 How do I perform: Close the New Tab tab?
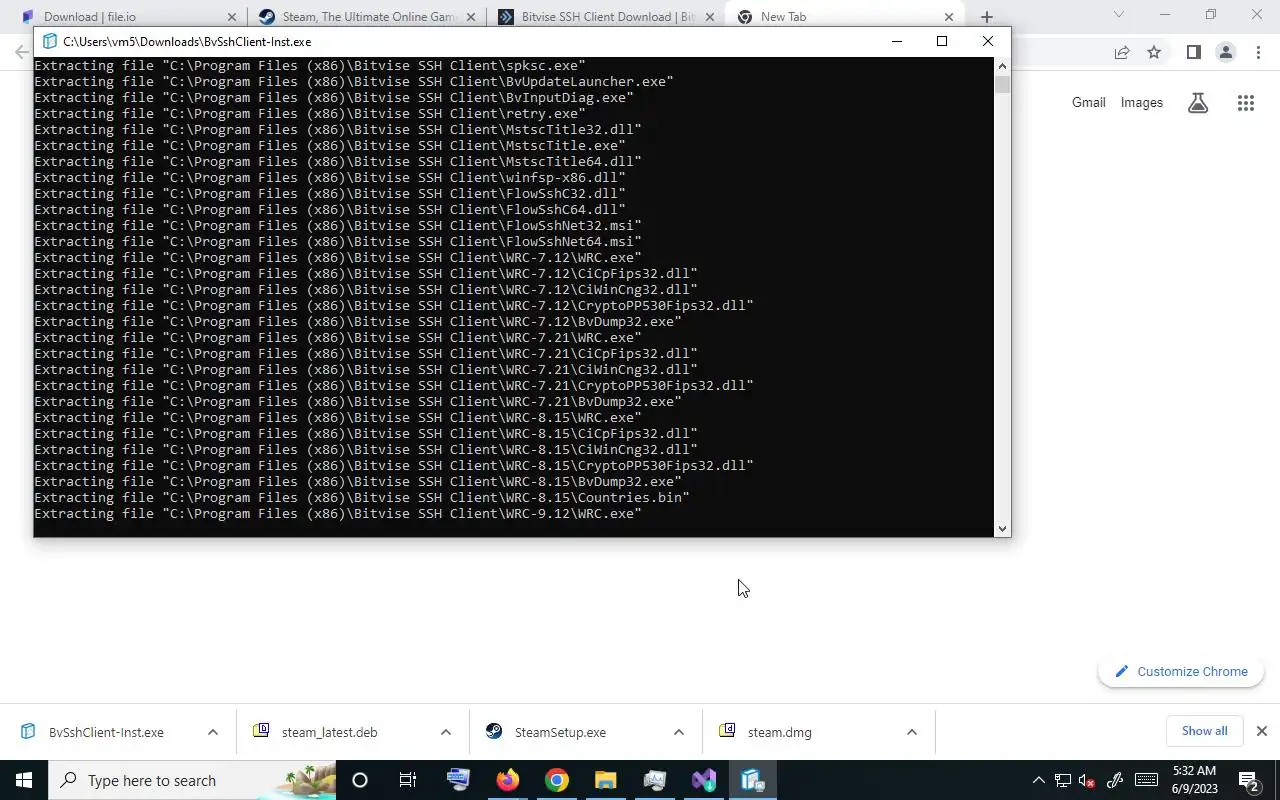pos(949,17)
